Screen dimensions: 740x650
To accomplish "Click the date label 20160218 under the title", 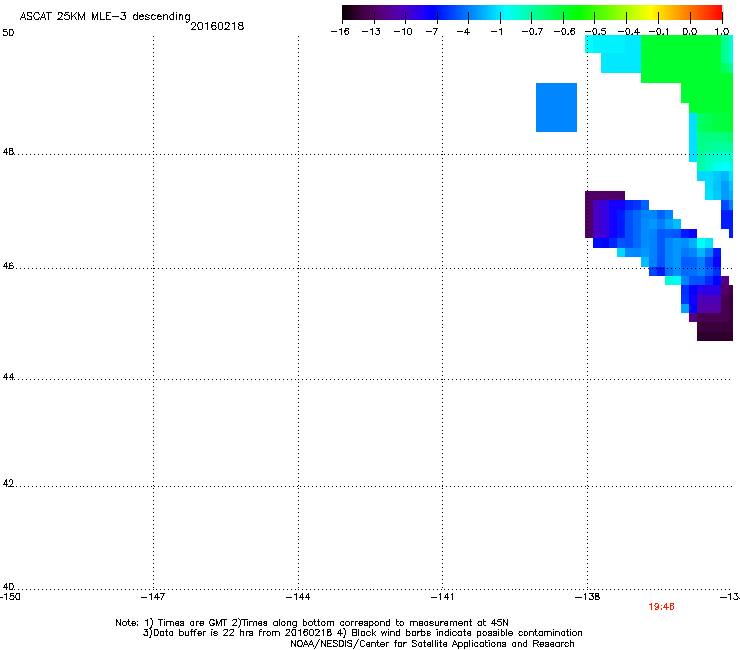I will pos(217,26).
